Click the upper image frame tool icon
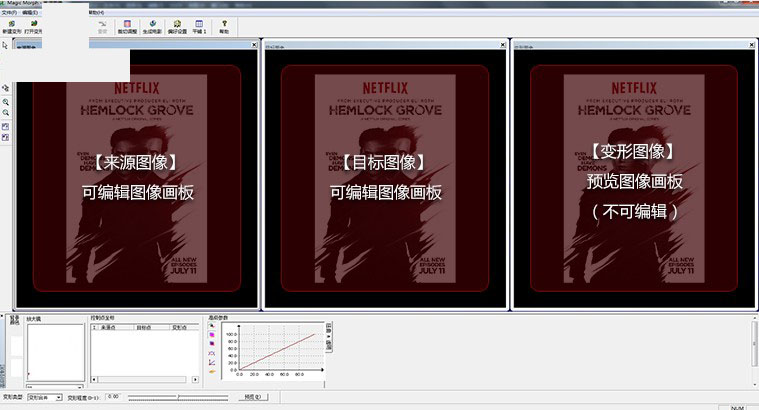759x410 pixels. click(x=5, y=126)
